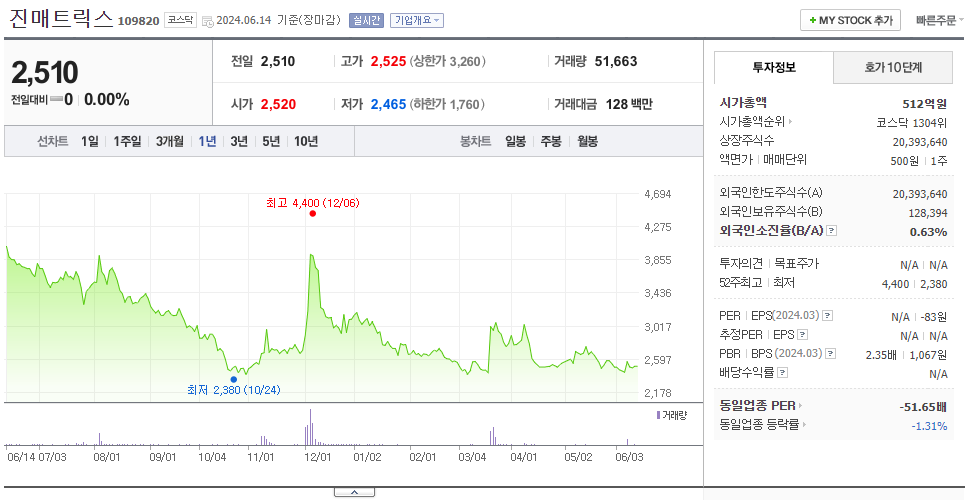Open the 동일업종 PER link
Image resolution: width=968 pixels, height=500 pixels.
[757, 406]
